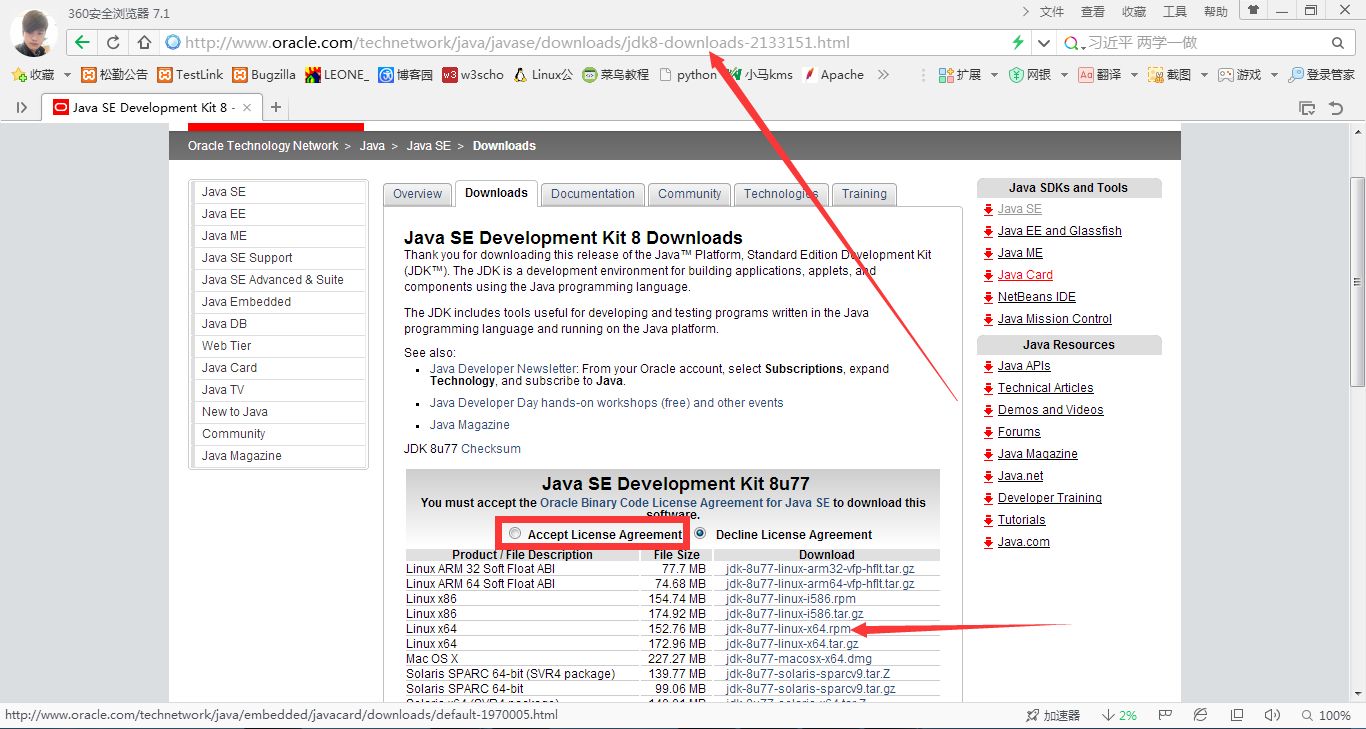Screen dimensions: 1366x729
Task: Open the 扩展 extensions button
Action: click(960, 75)
